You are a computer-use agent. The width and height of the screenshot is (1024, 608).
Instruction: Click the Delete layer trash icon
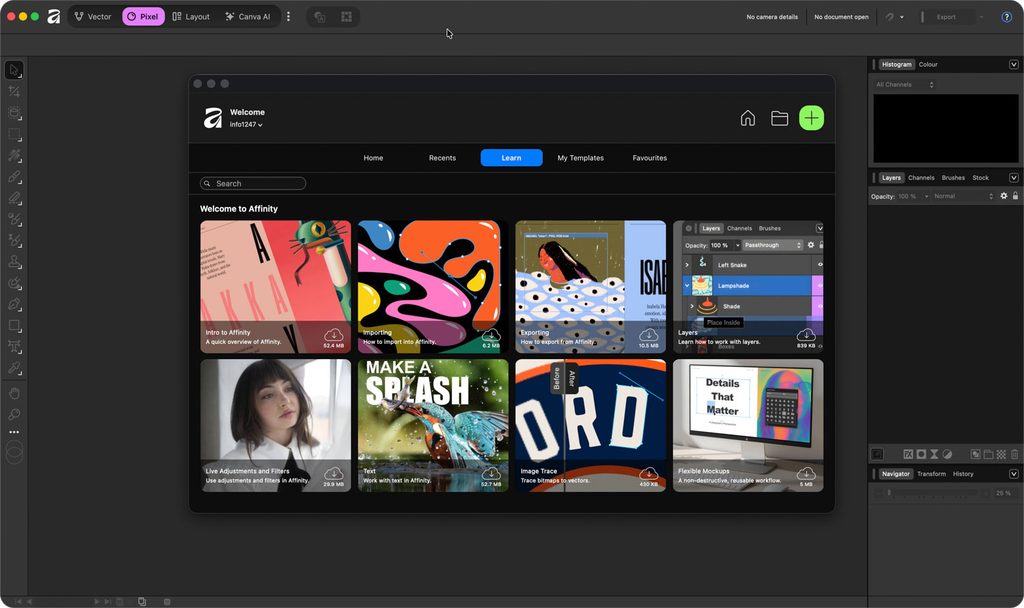[x=1014, y=455]
